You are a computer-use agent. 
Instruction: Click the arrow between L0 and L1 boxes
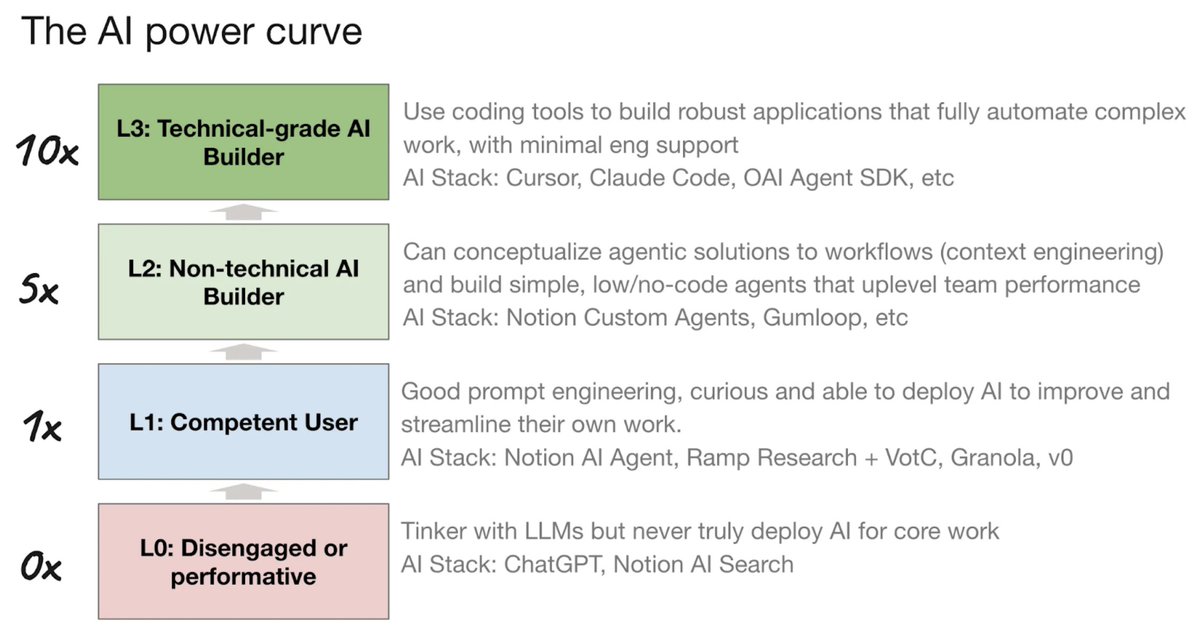[x=242, y=491]
